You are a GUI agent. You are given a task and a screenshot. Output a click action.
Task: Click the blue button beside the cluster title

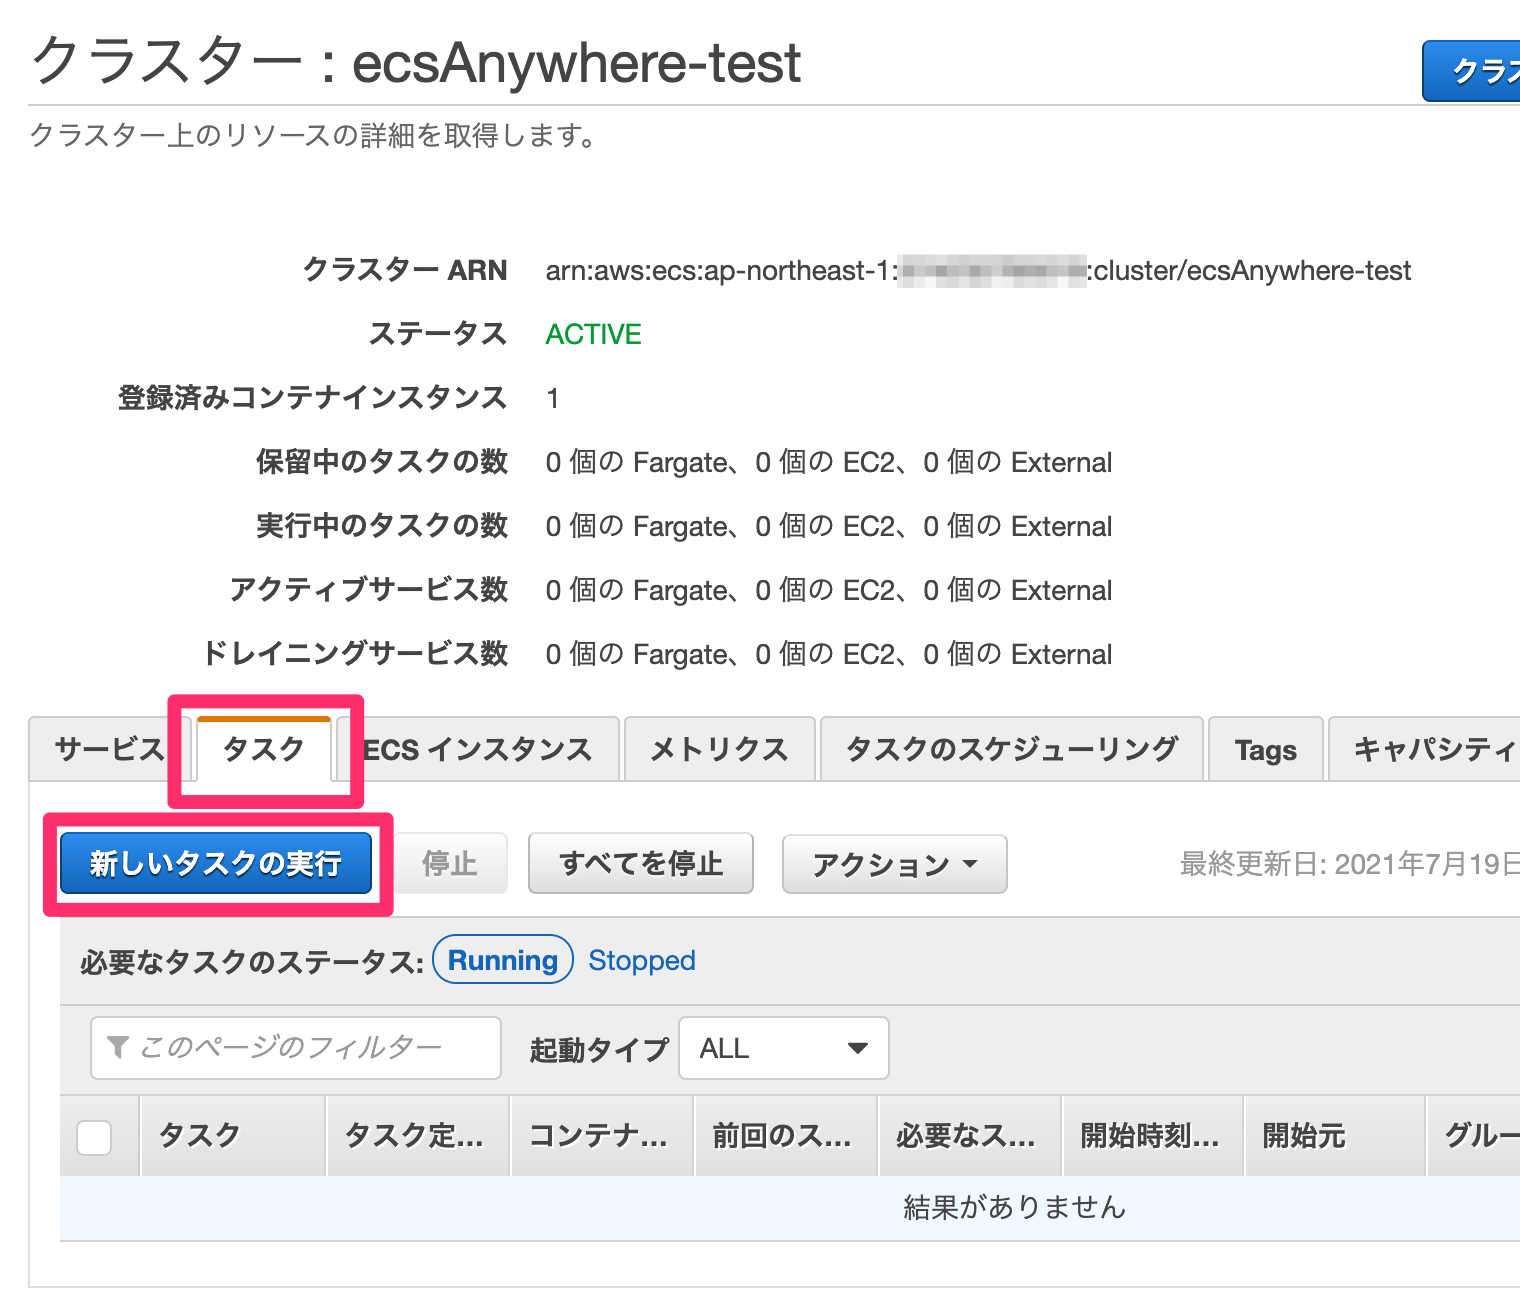point(1472,71)
